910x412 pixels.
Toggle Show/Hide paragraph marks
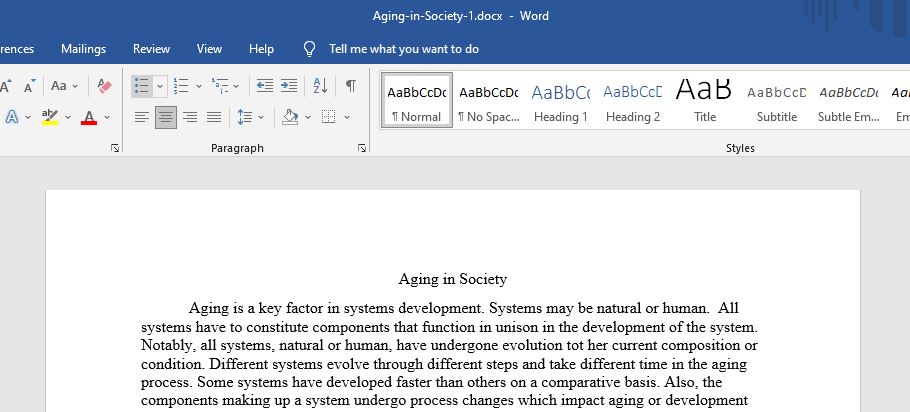point(351,86)
